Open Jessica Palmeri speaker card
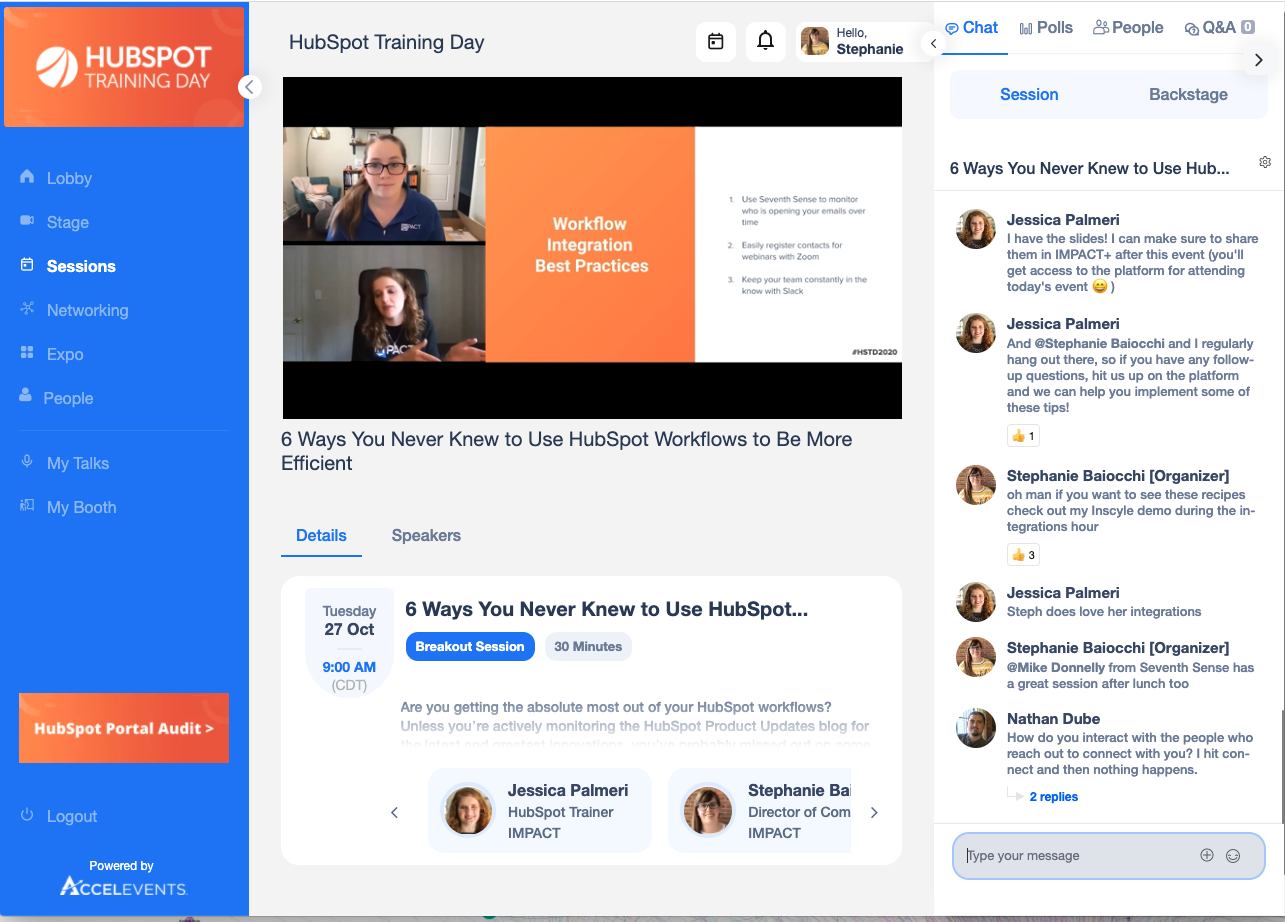 540,811
